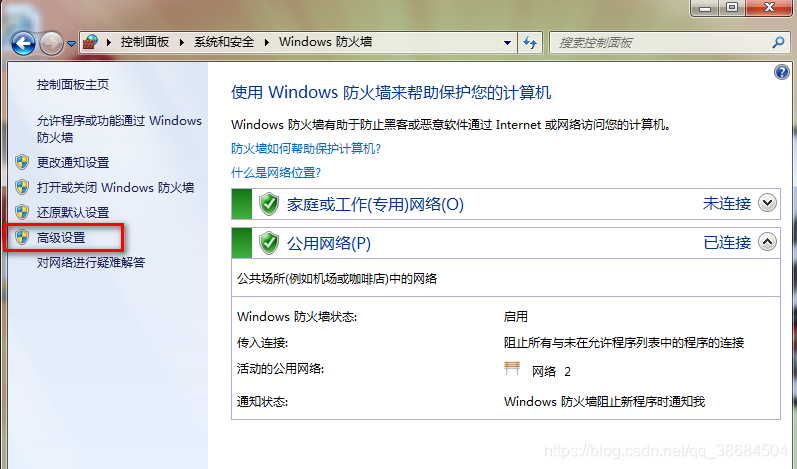Open 防火墙如何帮助保护计算机? help link
797x469 pixels.
305,148
